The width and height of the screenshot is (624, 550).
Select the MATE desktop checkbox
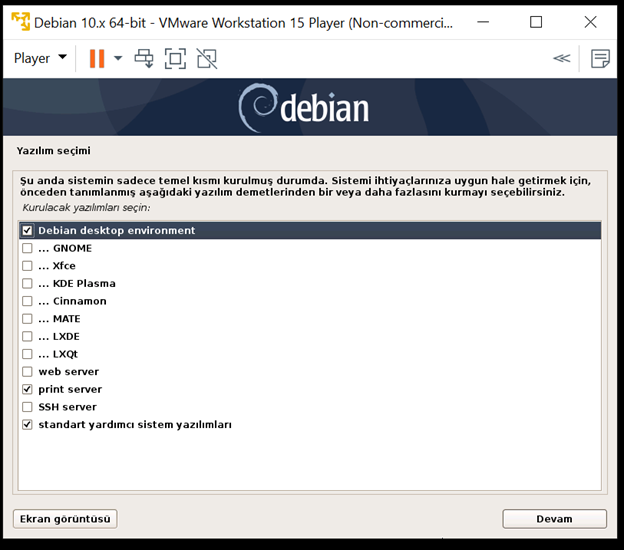(x=27, y=319)
